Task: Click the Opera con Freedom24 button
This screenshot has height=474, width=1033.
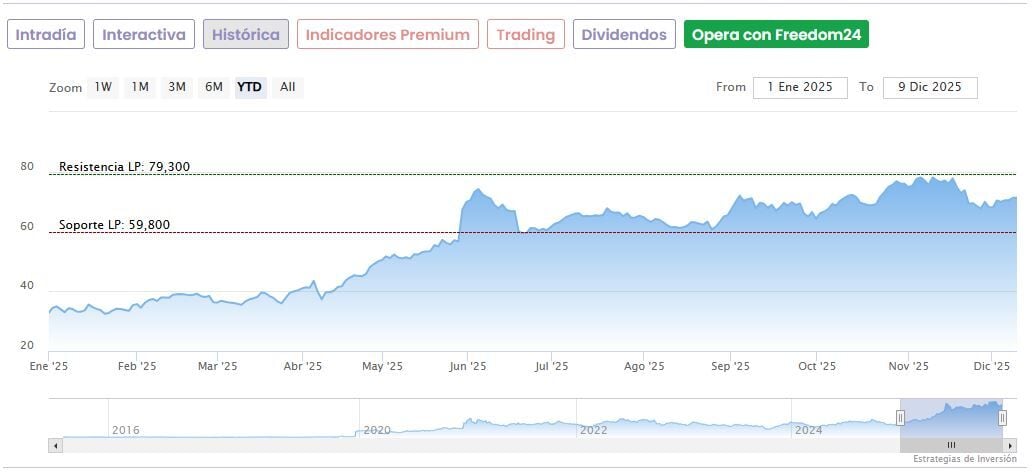Action: click(776, 35)
